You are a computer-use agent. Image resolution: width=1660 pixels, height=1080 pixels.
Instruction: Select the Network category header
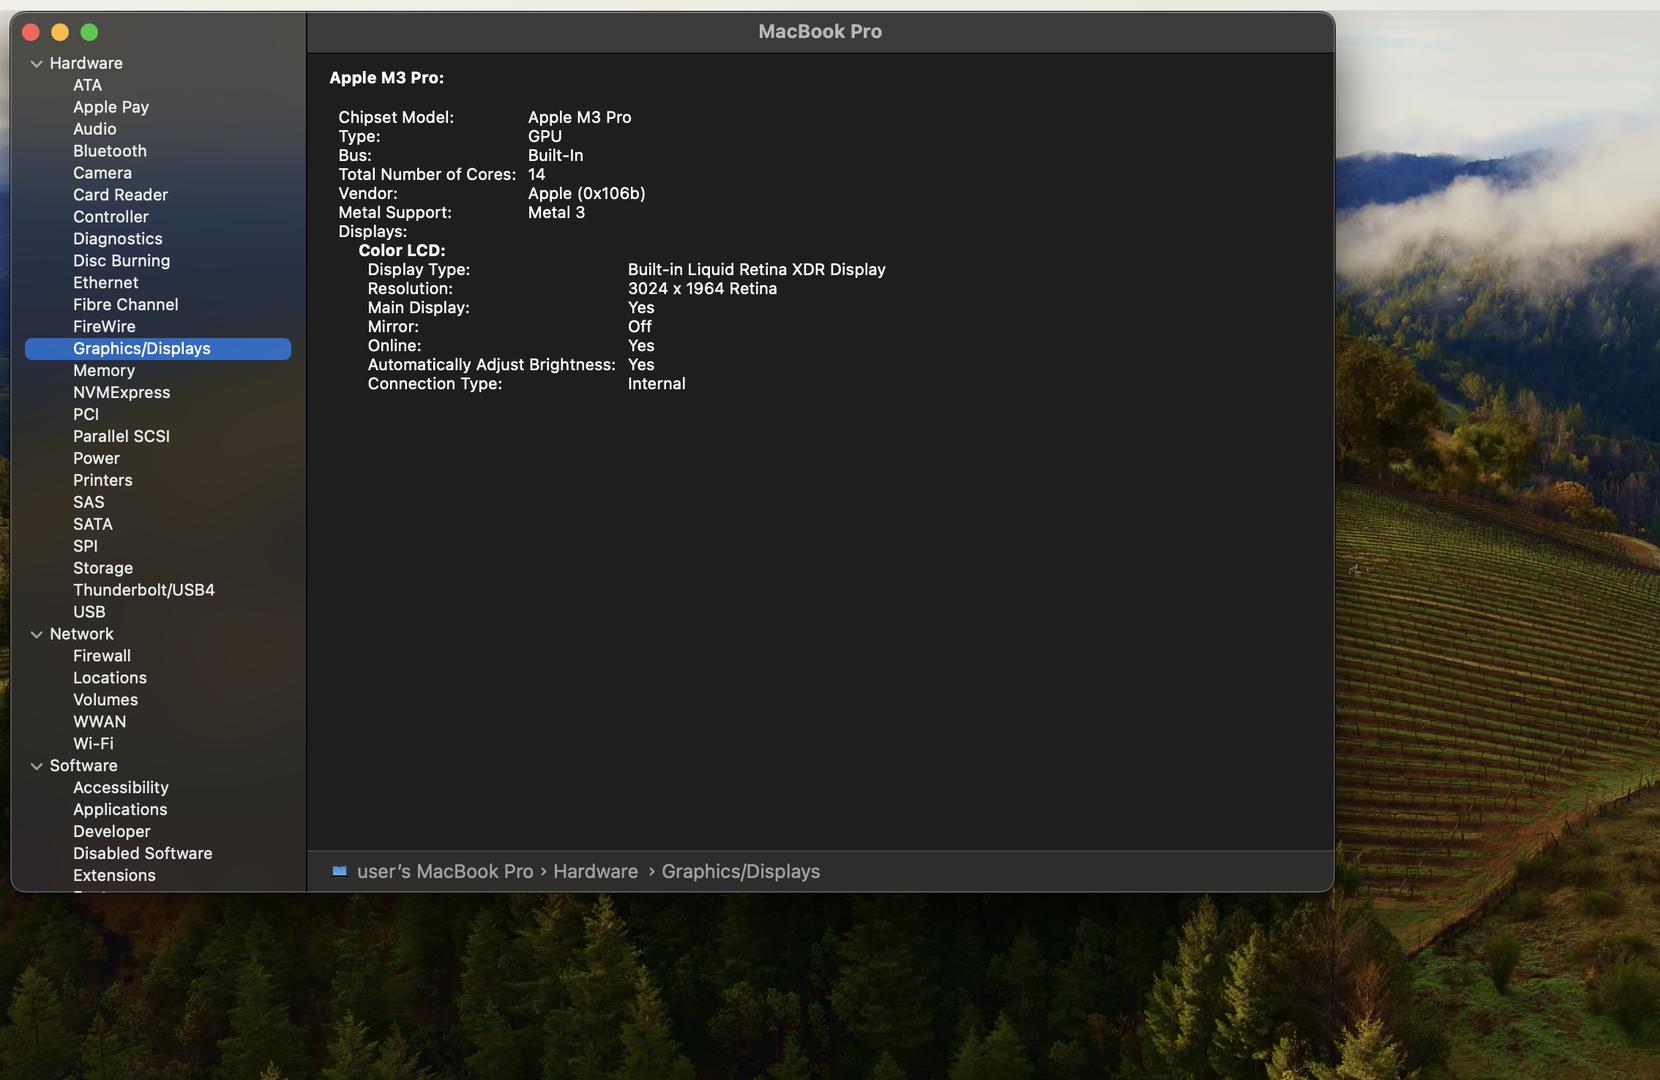pyautogui.click(x=81, y=635)
